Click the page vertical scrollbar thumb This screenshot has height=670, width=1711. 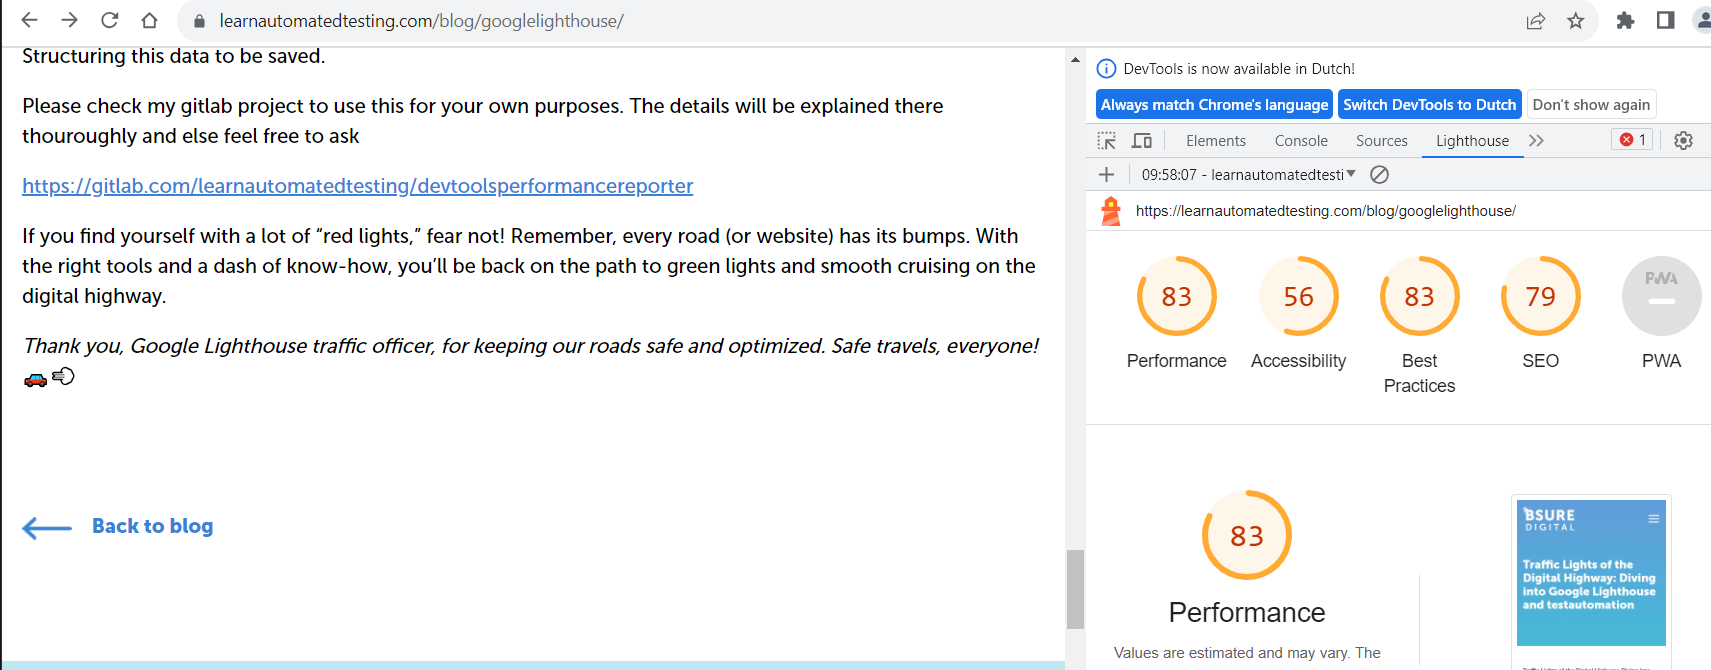coord(1075,589)
